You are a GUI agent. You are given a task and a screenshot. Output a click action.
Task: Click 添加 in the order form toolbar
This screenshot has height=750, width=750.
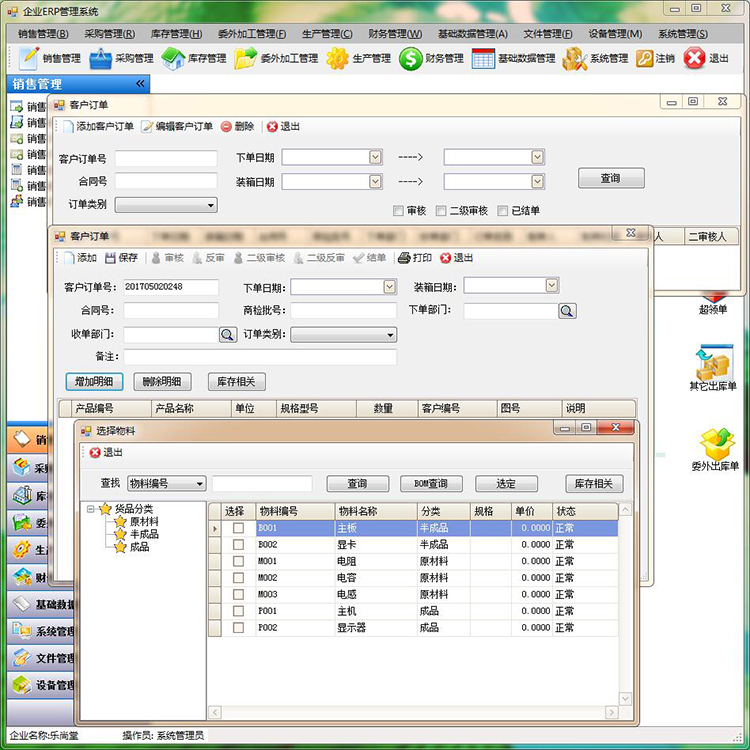tap(80, 258)
